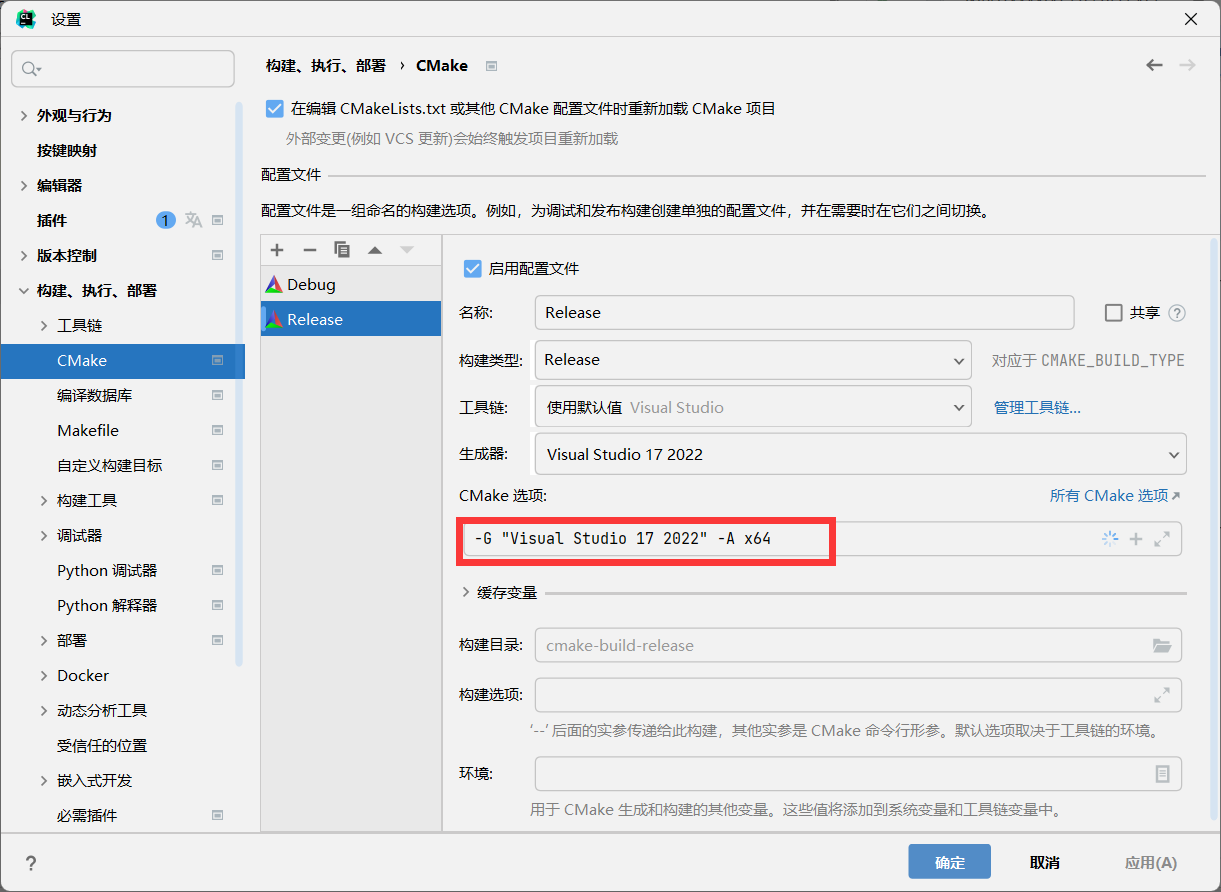Viewport: 1221px width, 892px height.
Task: Click the project icon on Python 解释器 row
Action: click(217, 606)
